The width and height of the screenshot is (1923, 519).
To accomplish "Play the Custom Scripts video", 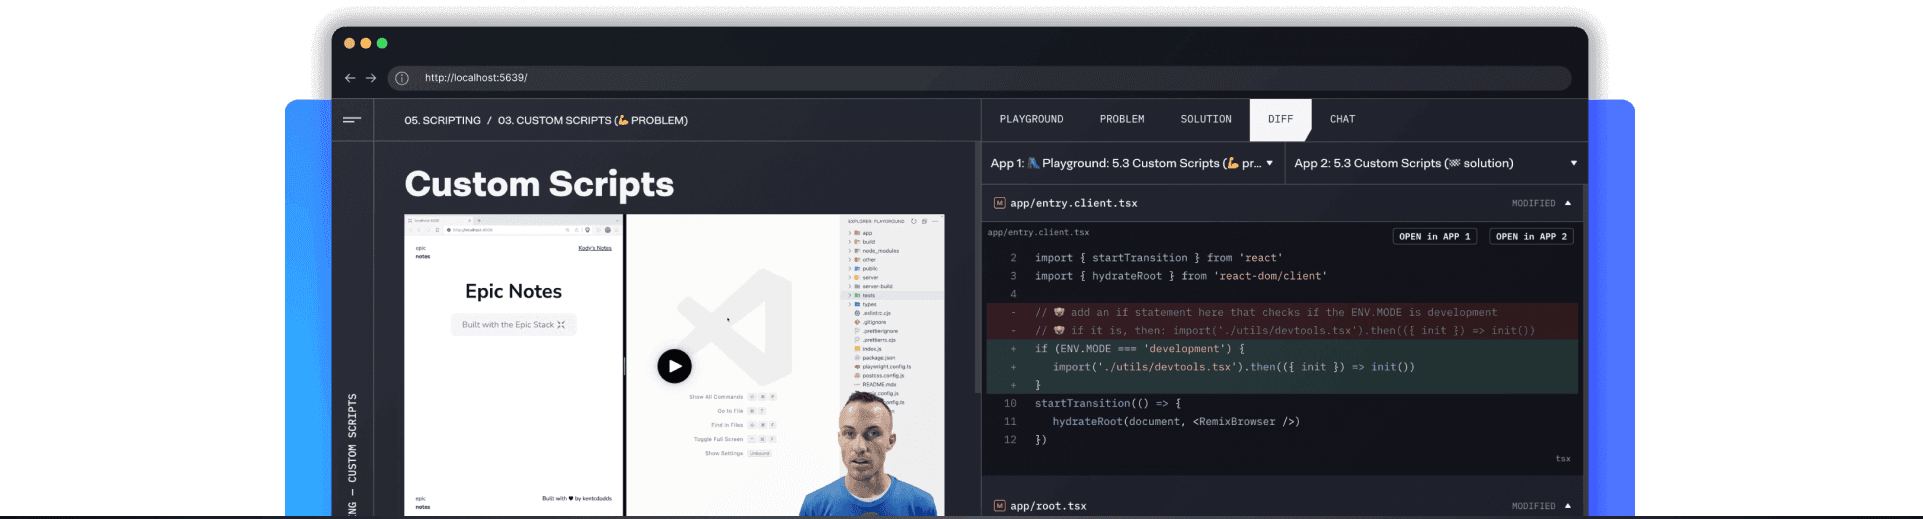I will tap(674, 366).
